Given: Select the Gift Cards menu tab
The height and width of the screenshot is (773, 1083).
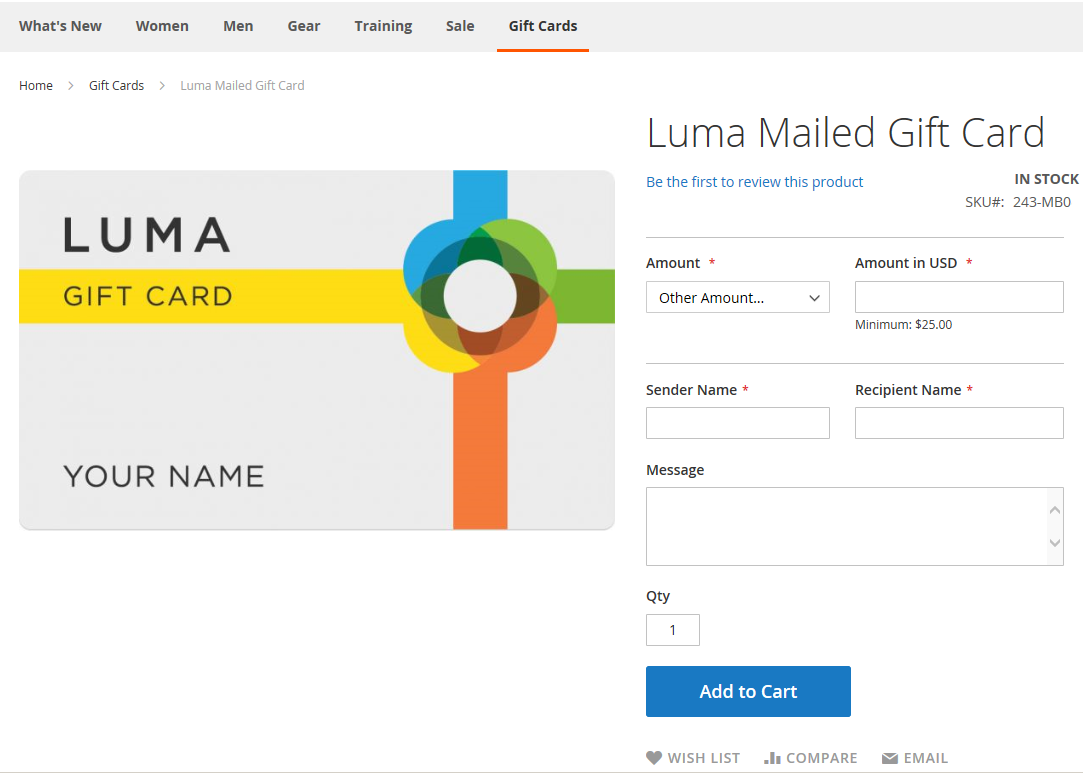Looking at the screenshot, I should click(x=543, y=26).
